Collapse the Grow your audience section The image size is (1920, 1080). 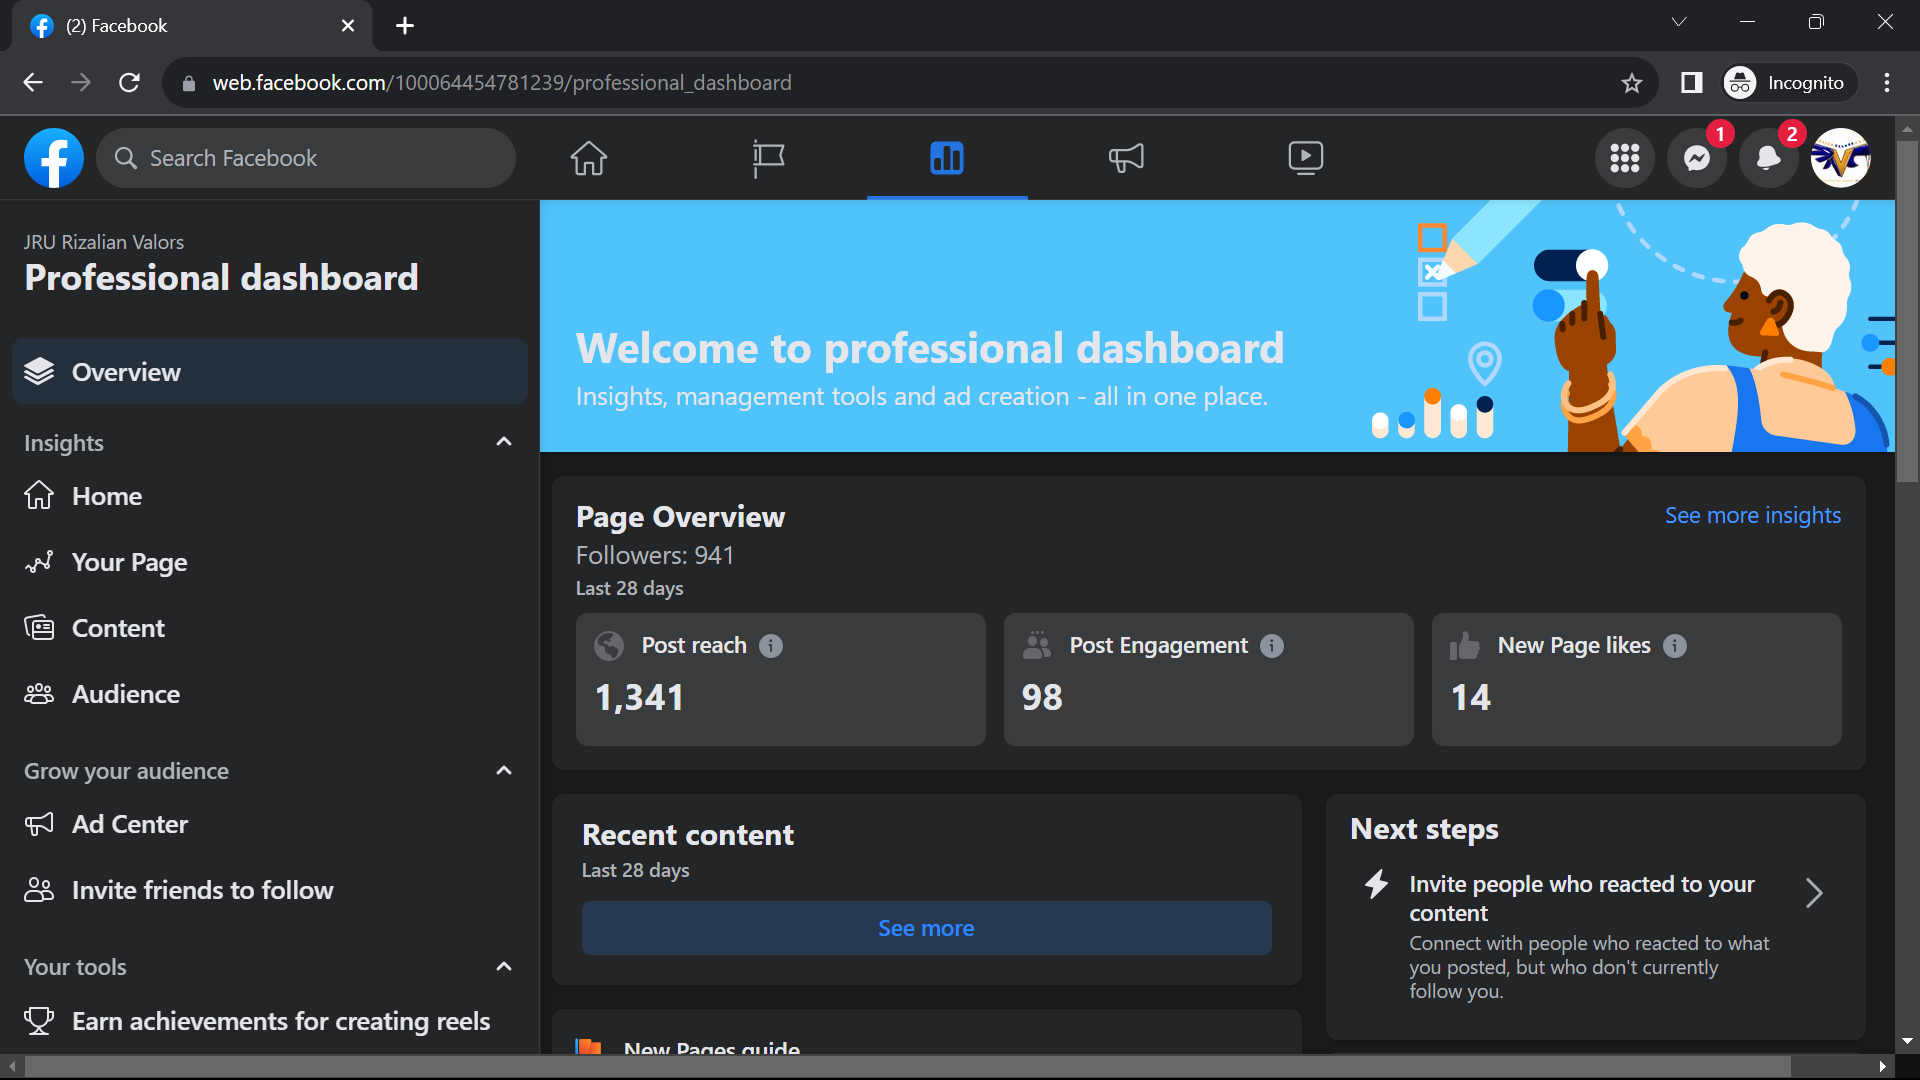504,771
